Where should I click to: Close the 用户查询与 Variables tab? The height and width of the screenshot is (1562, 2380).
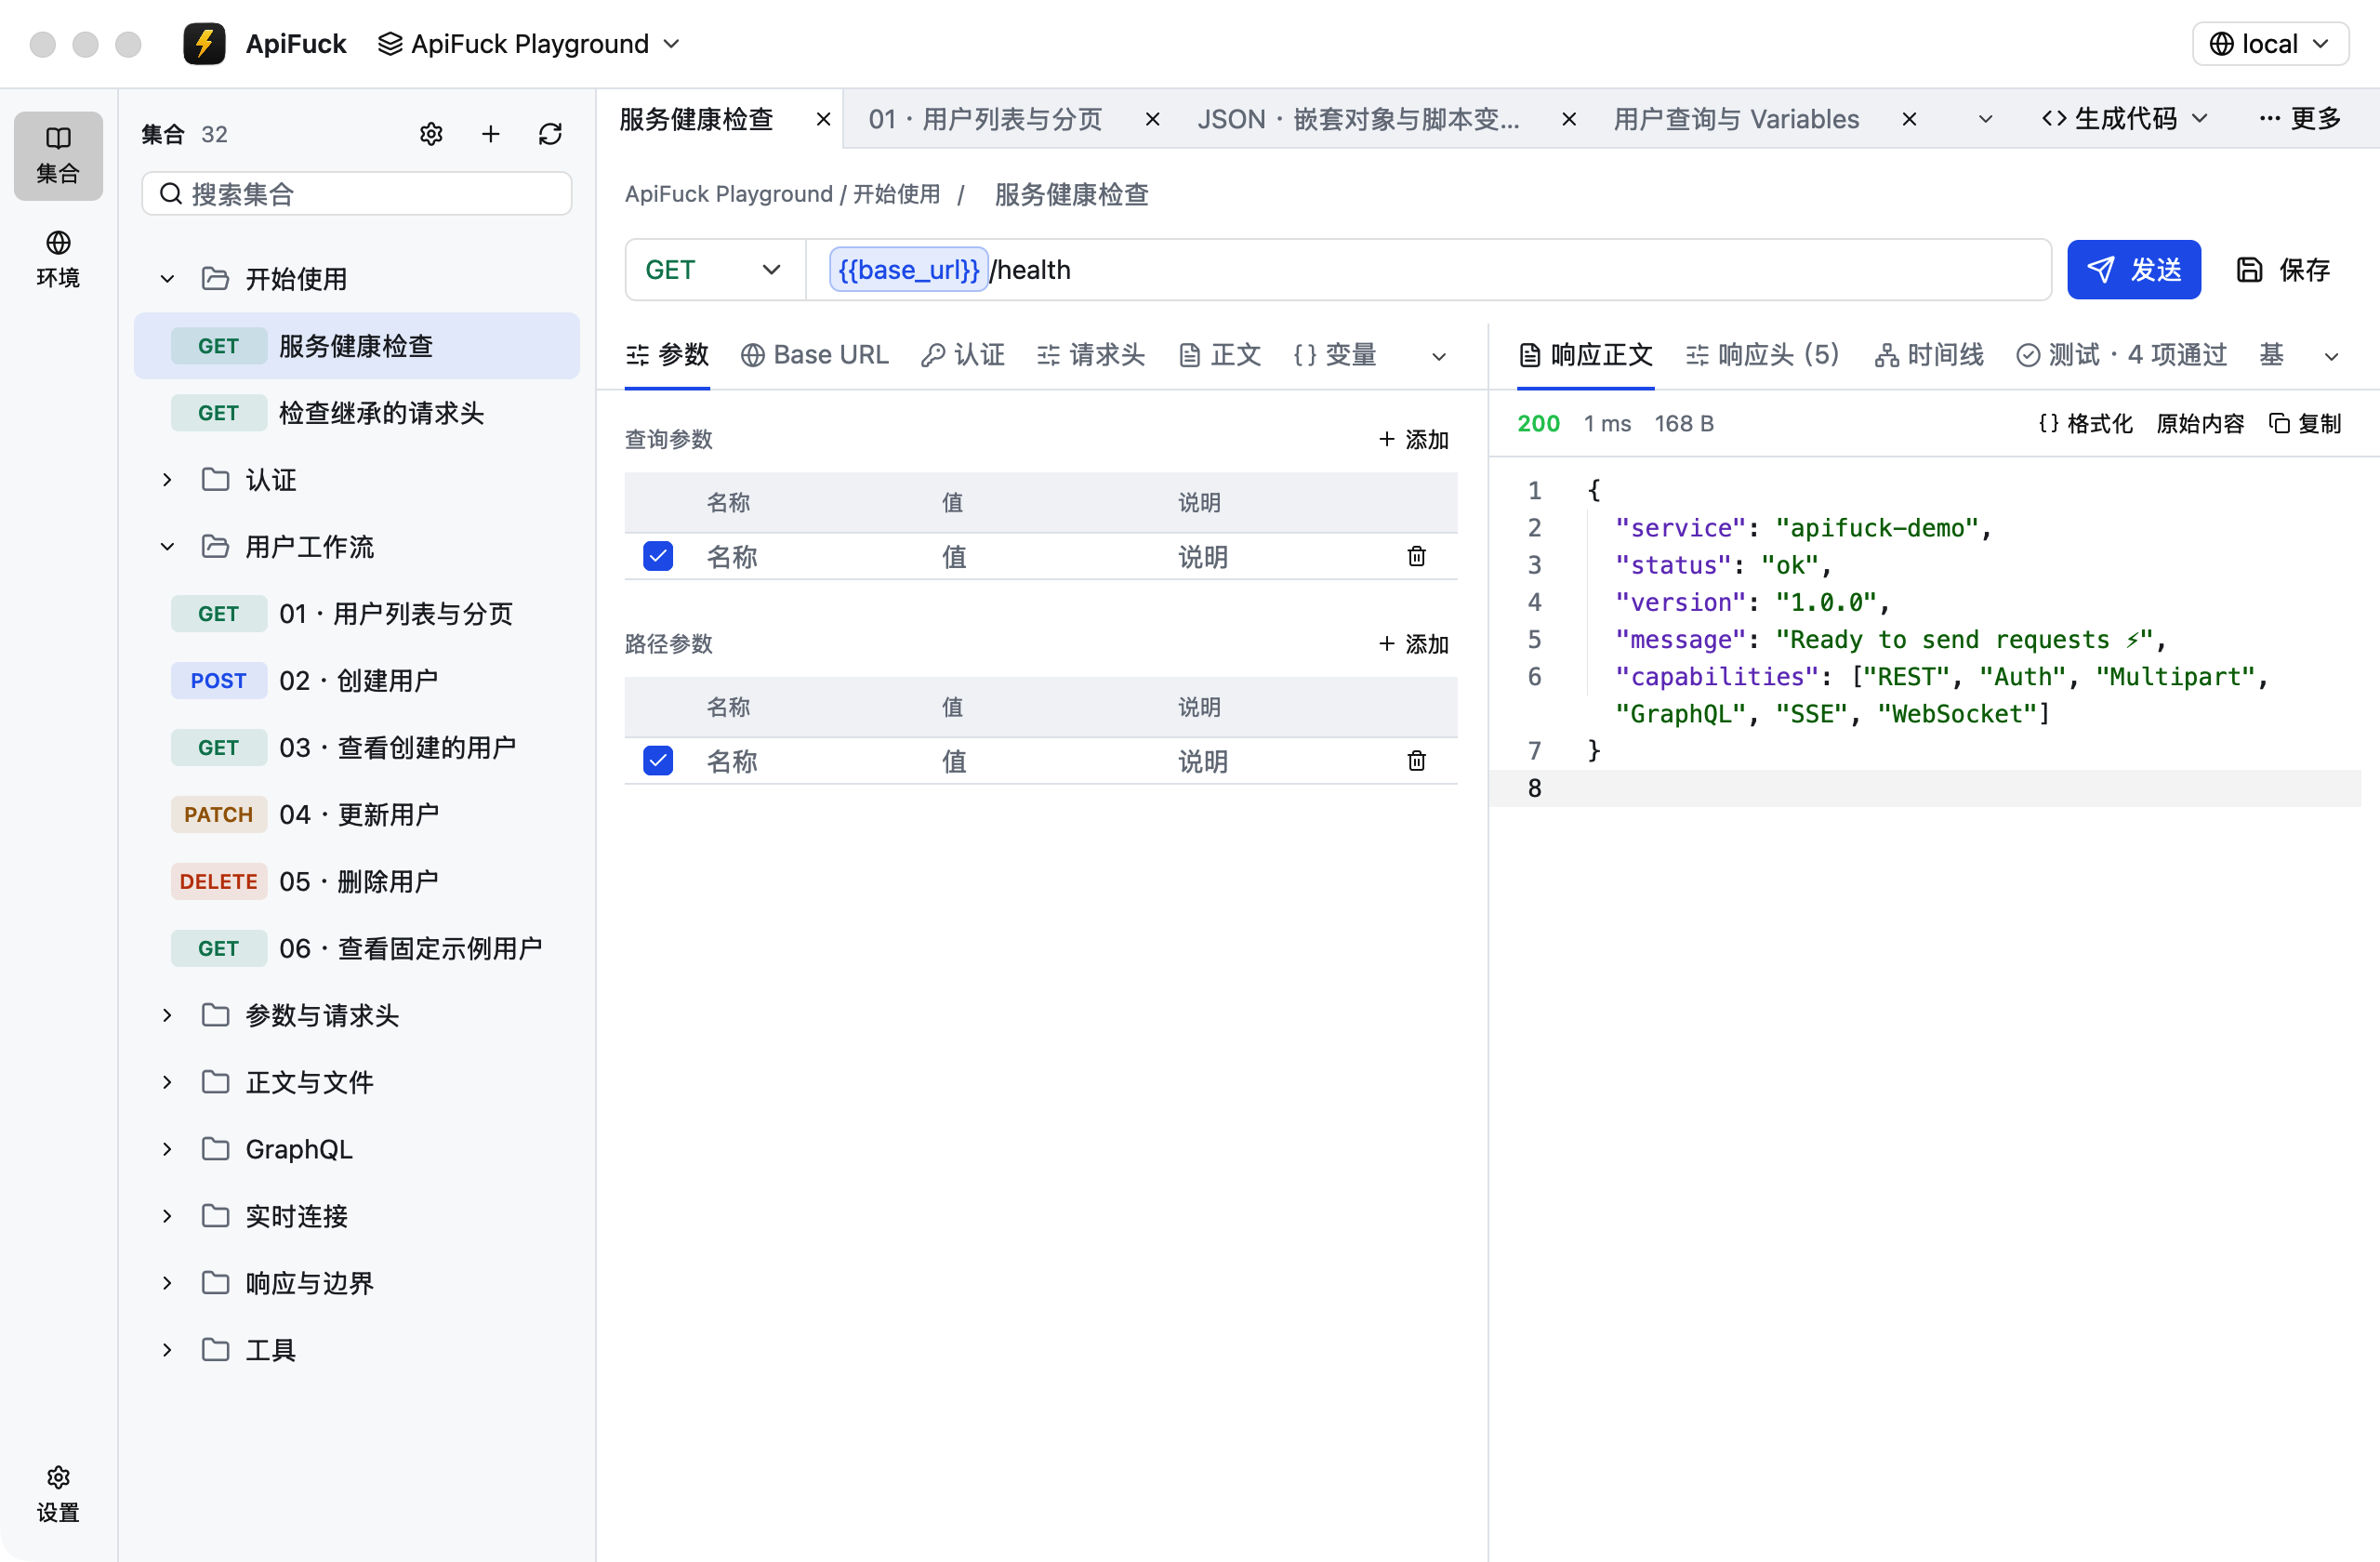(x=1909, y=119)
